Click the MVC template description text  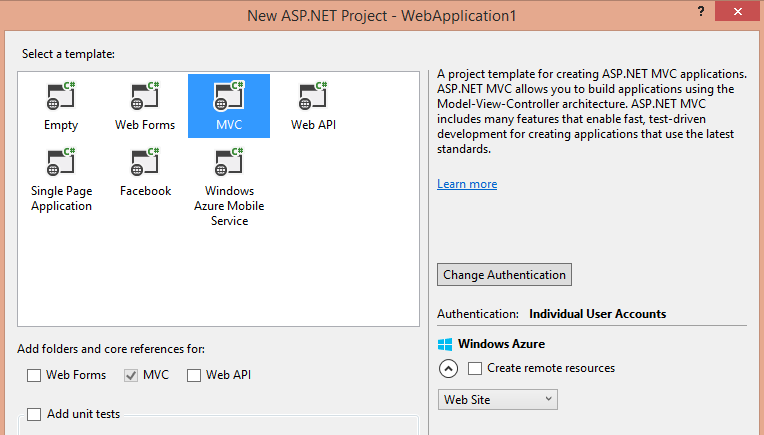click(x=592, y=111)
